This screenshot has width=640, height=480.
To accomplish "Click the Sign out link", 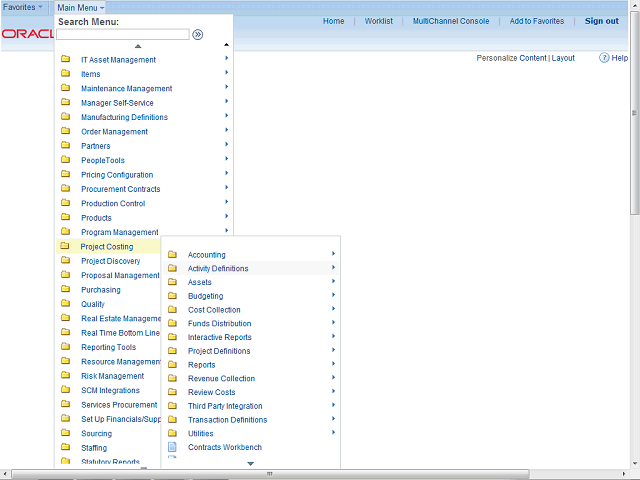I will coord(601,21).
